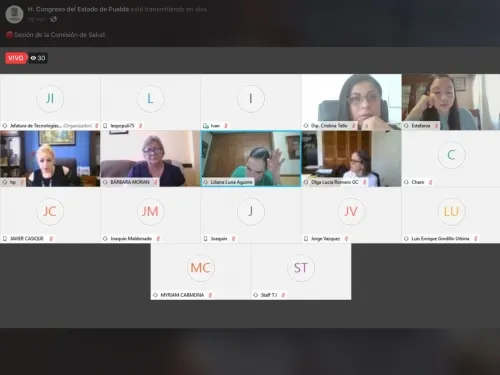Click the Joaquin Maldonado name label
Screen dimensions: 500x375
[x=131, y=239]
